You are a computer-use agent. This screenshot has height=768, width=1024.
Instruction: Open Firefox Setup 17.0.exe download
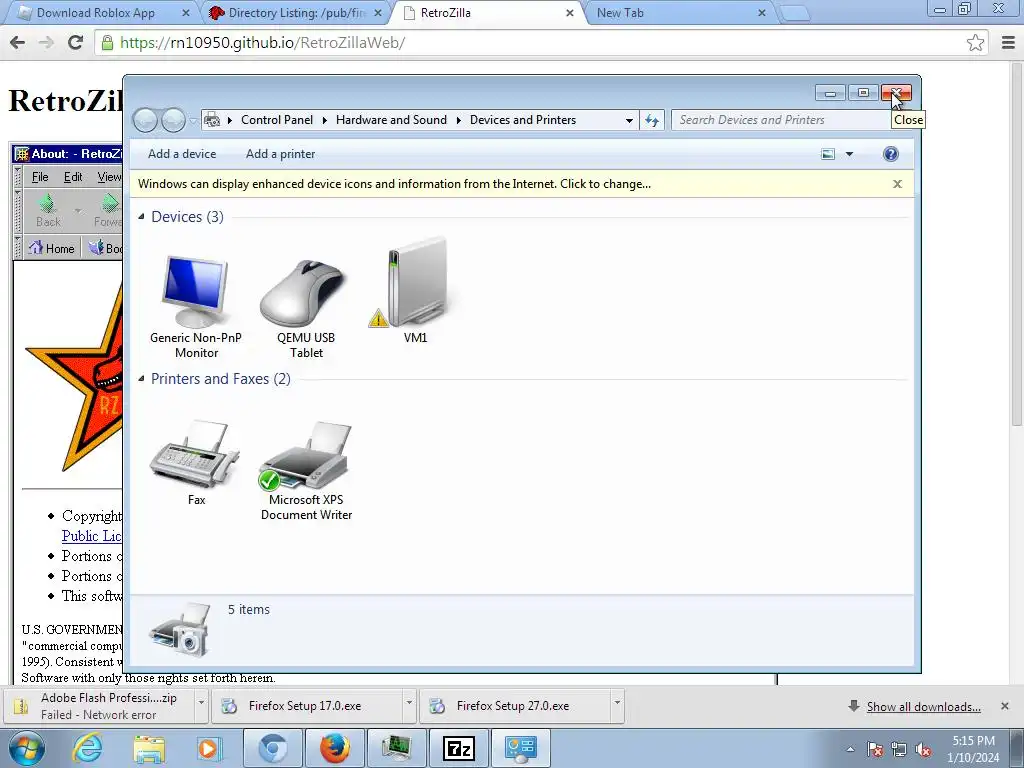click(306, 706)
